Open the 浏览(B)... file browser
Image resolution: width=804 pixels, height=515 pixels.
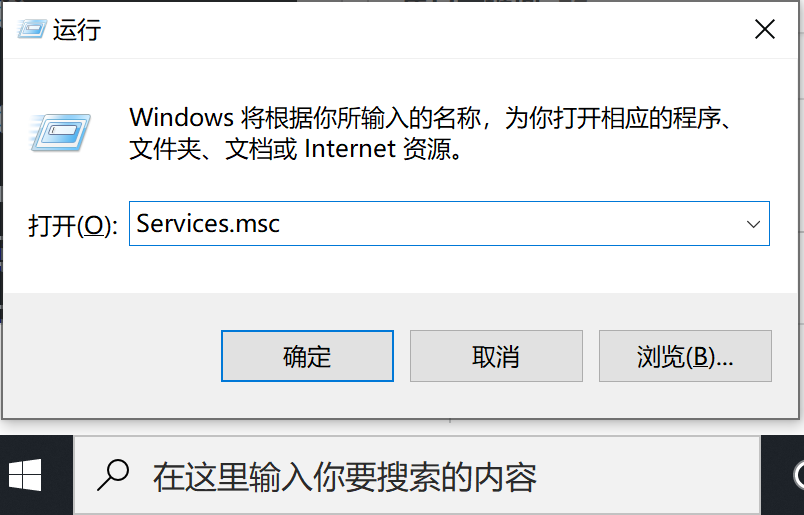coord(685,356)
